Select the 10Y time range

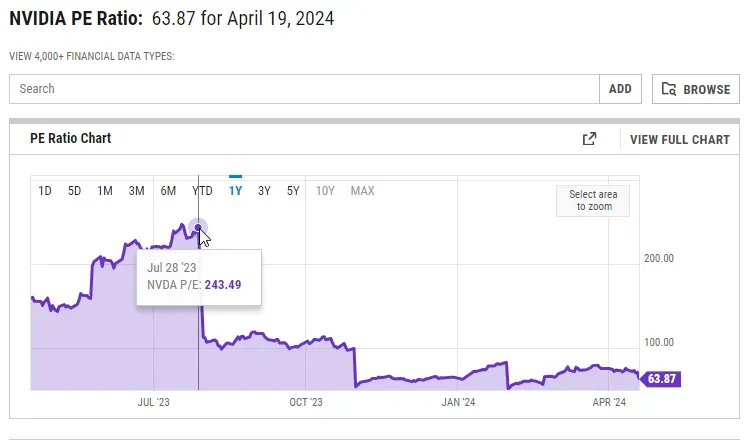(x=325, y=191)
